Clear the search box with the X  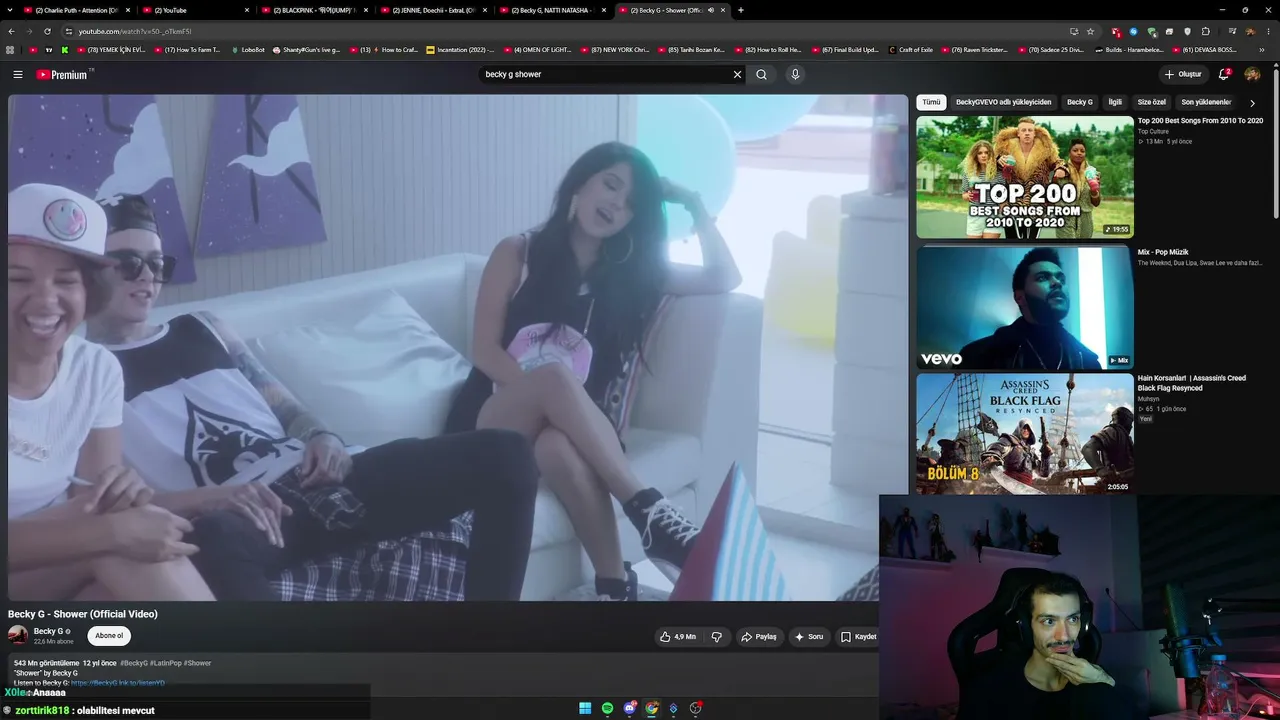738,74
